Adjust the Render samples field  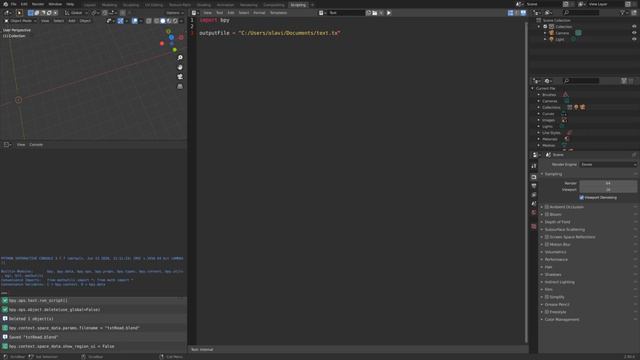tap(608, 183)
